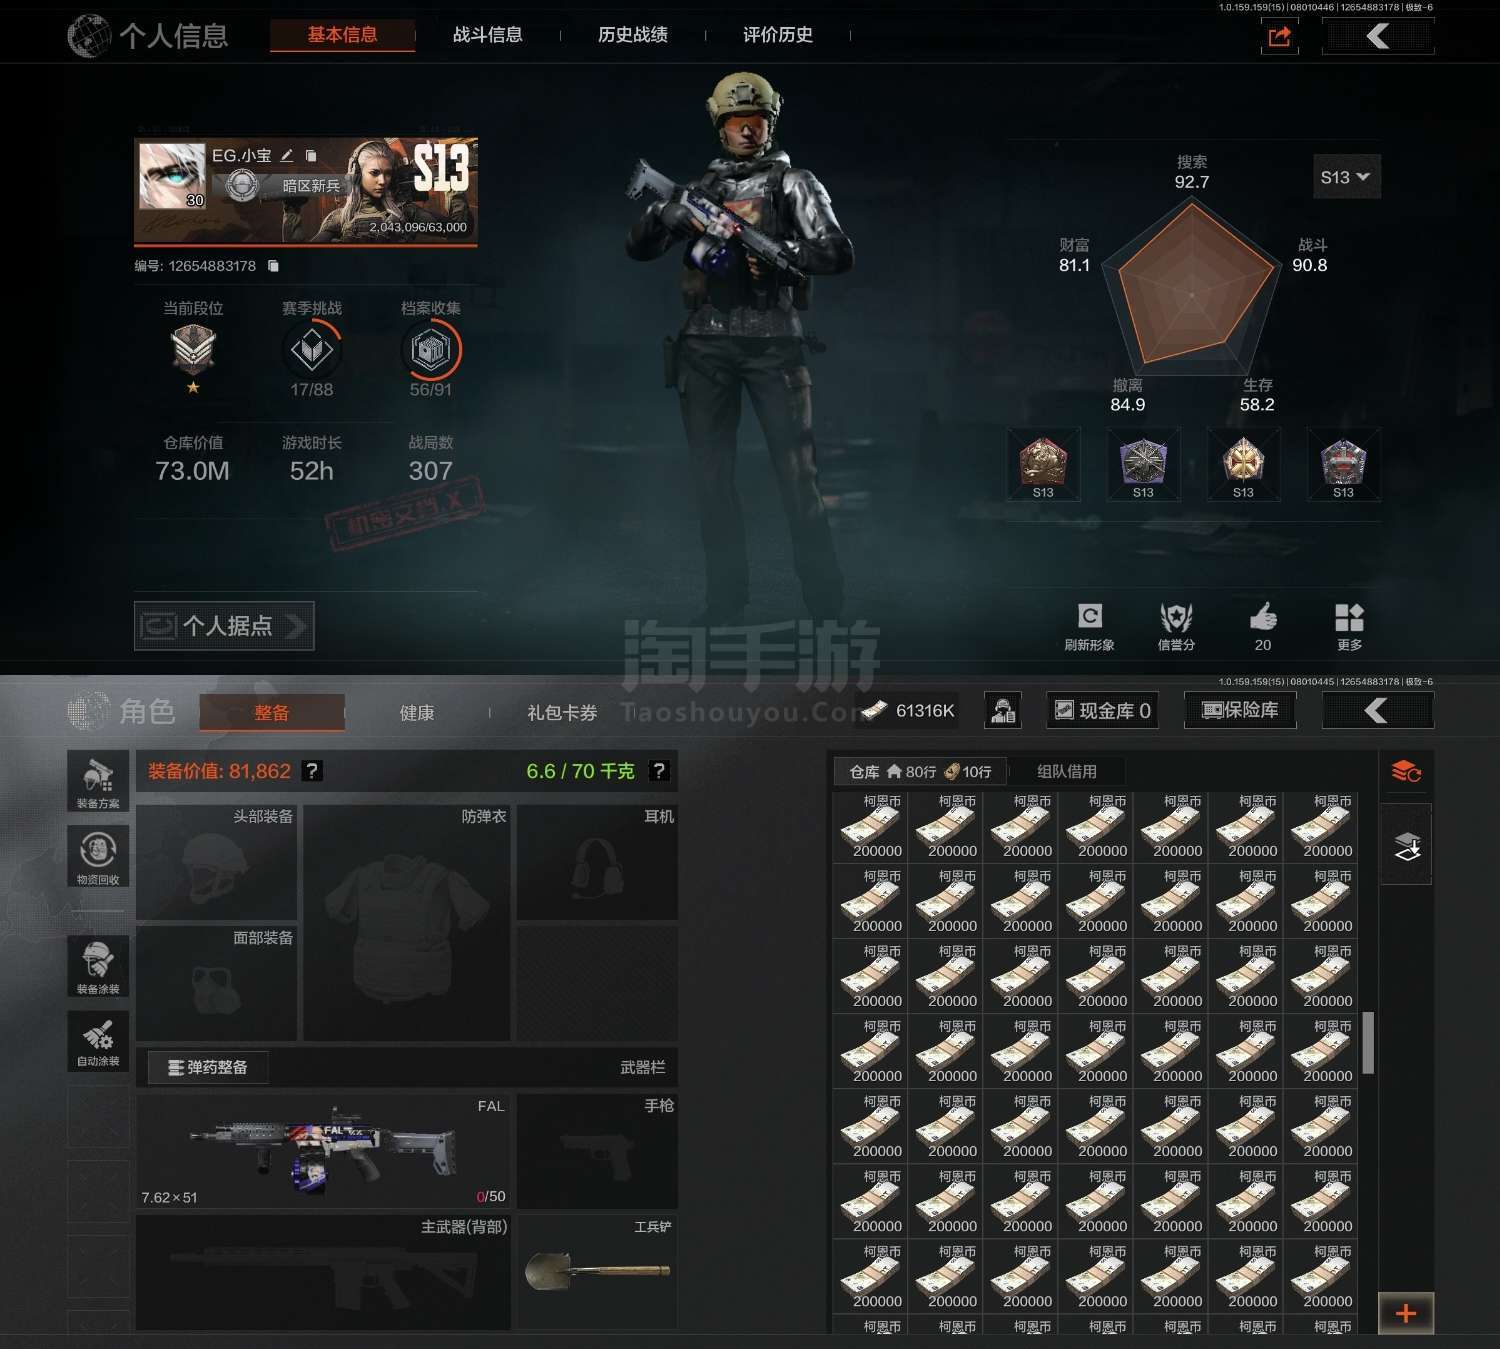
Task: Select the 整备 tab
Action: (x=272, y=713)
